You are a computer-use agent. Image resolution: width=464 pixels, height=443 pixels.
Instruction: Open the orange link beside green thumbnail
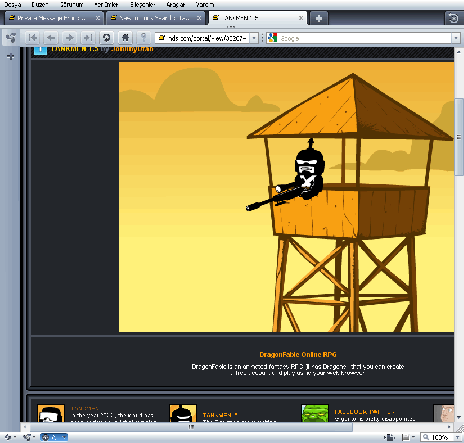tap(364, 412)
